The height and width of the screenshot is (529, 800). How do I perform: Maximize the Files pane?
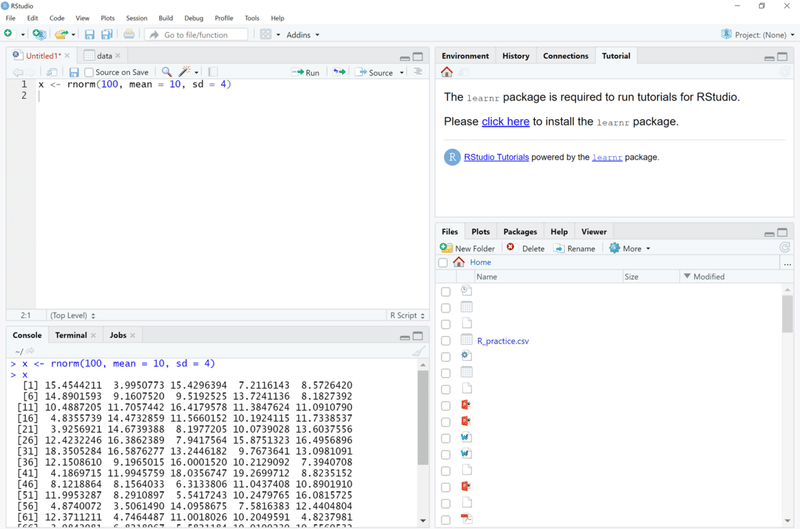782,233
